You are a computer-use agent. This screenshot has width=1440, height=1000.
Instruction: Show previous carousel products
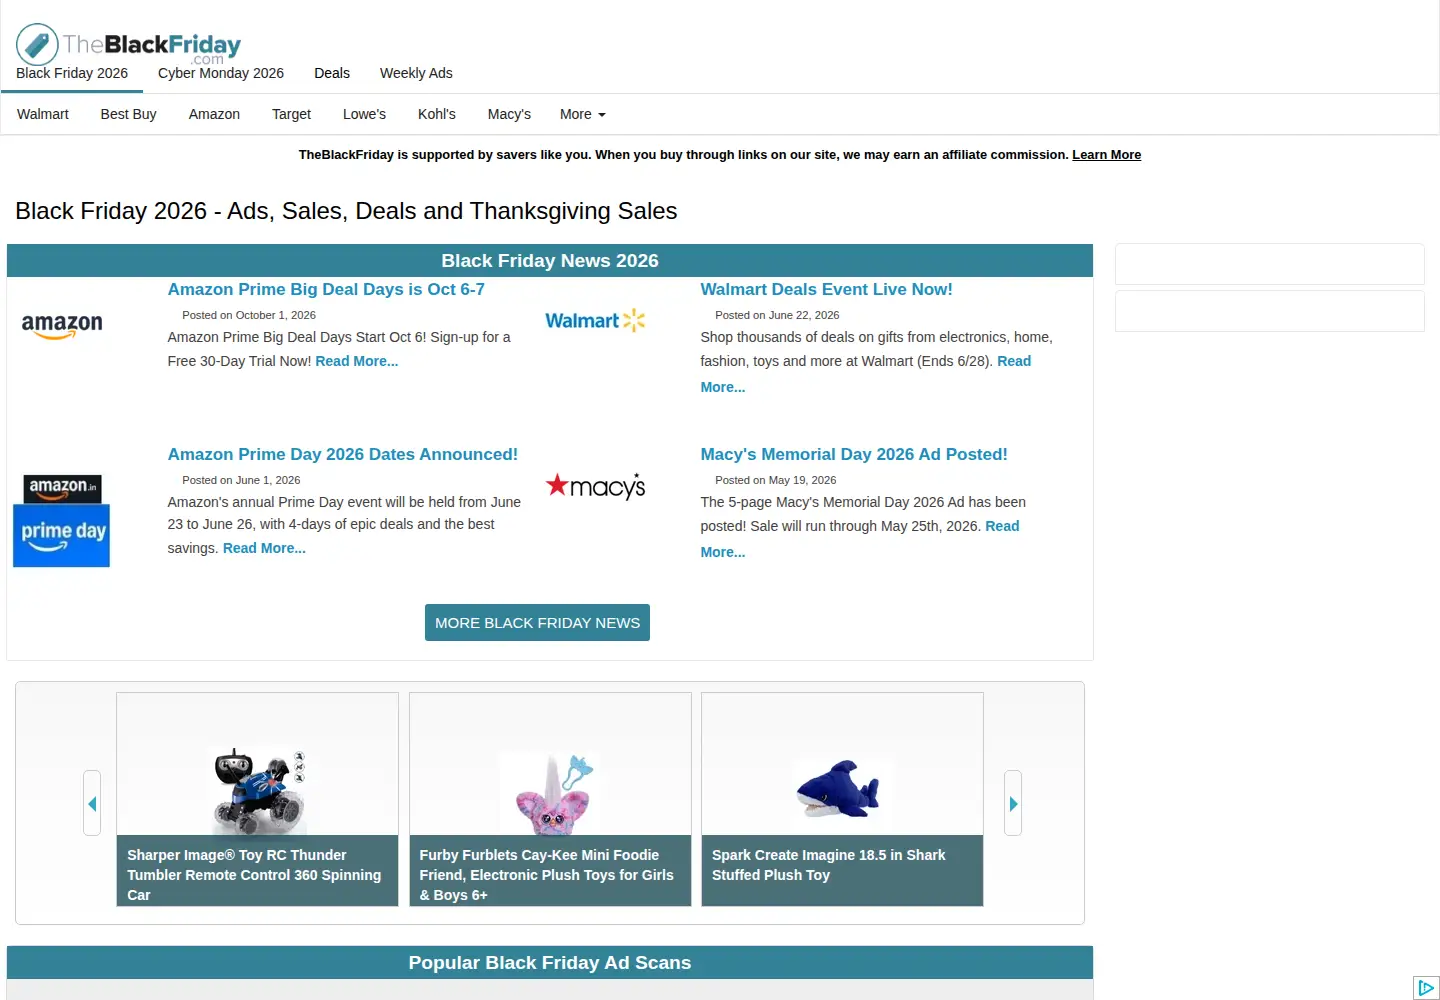(x=92, y=803)
